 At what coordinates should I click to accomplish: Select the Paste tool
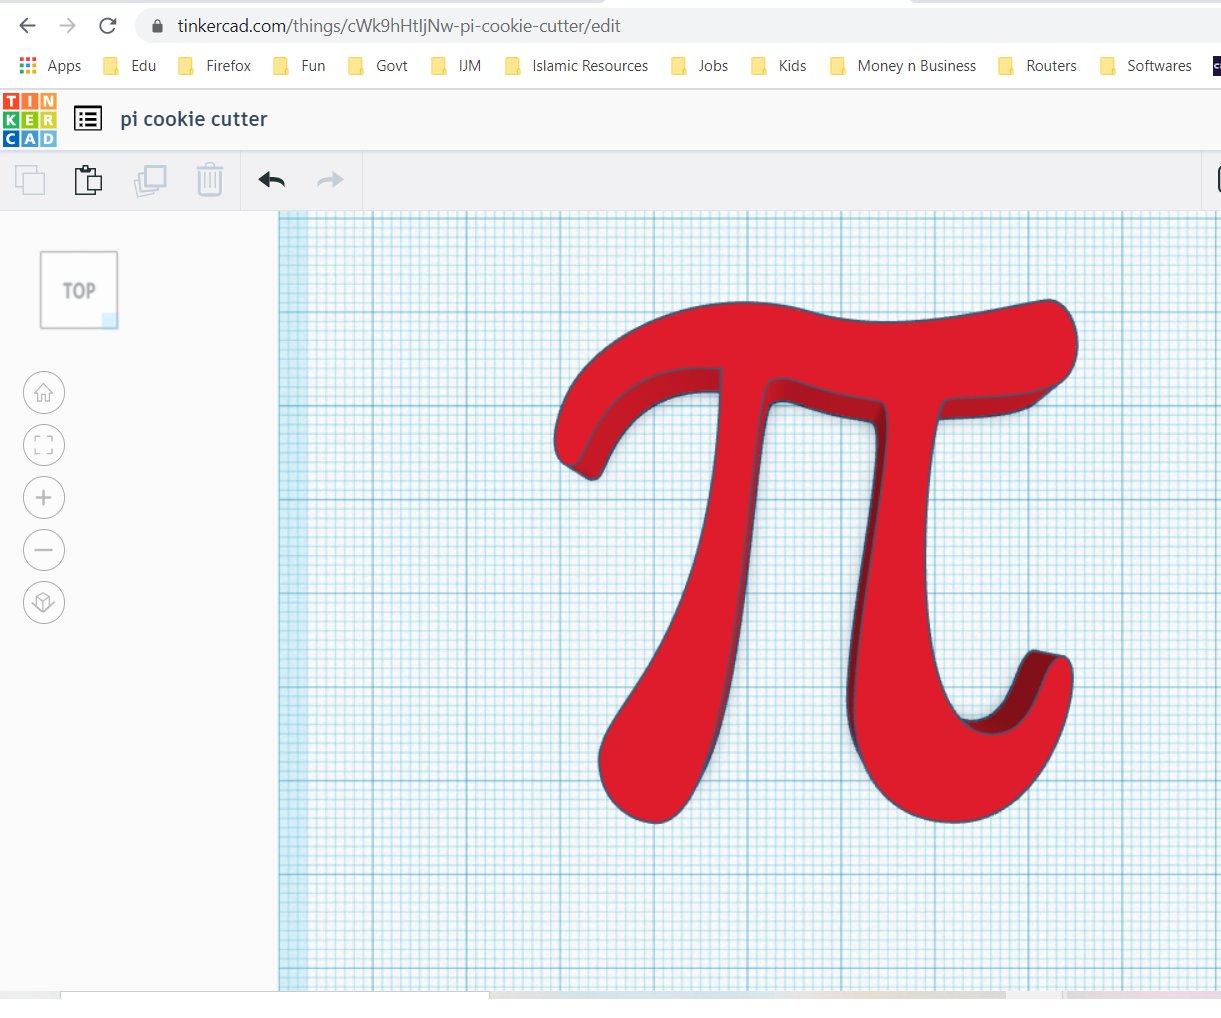click(88, 180)
